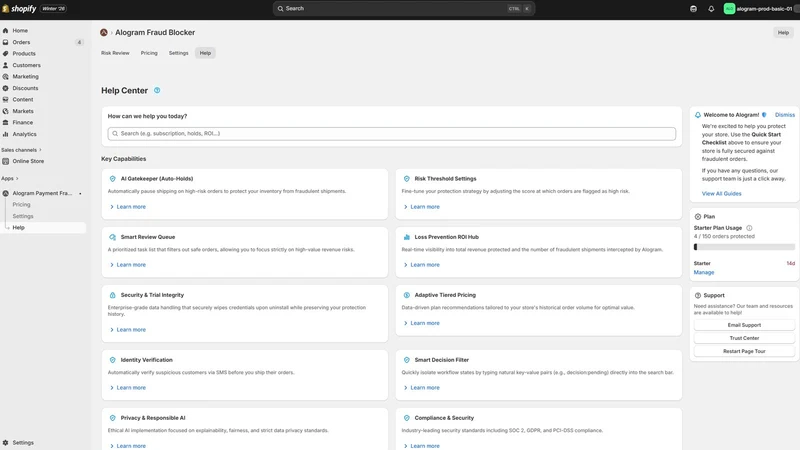The width and height of the screenshot is (800, 450).
Task: Open the sidekick icon beside the bell
Action: [693, 9]
